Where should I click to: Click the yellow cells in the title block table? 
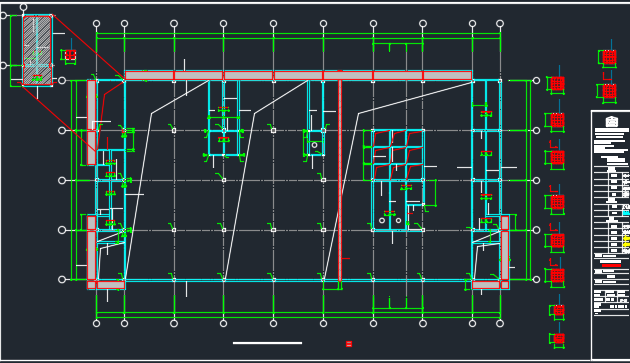(626, 242)
